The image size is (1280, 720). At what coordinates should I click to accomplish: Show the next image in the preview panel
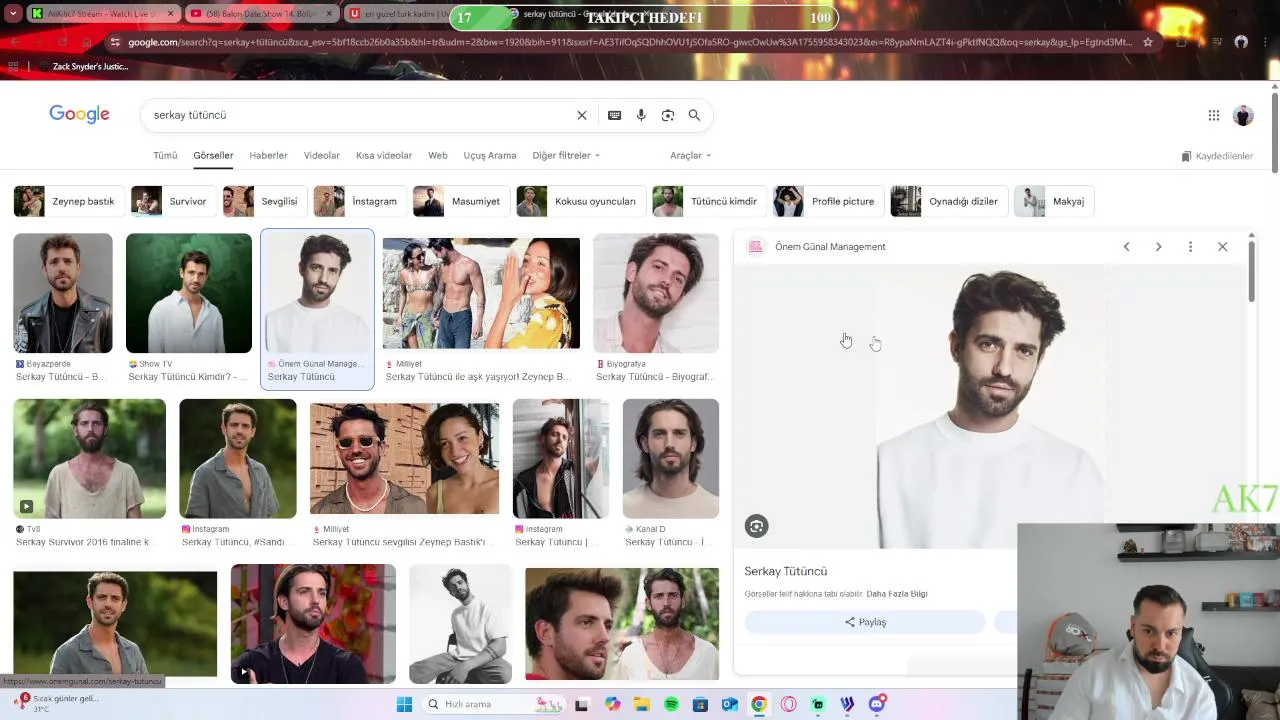point(1158,247)
